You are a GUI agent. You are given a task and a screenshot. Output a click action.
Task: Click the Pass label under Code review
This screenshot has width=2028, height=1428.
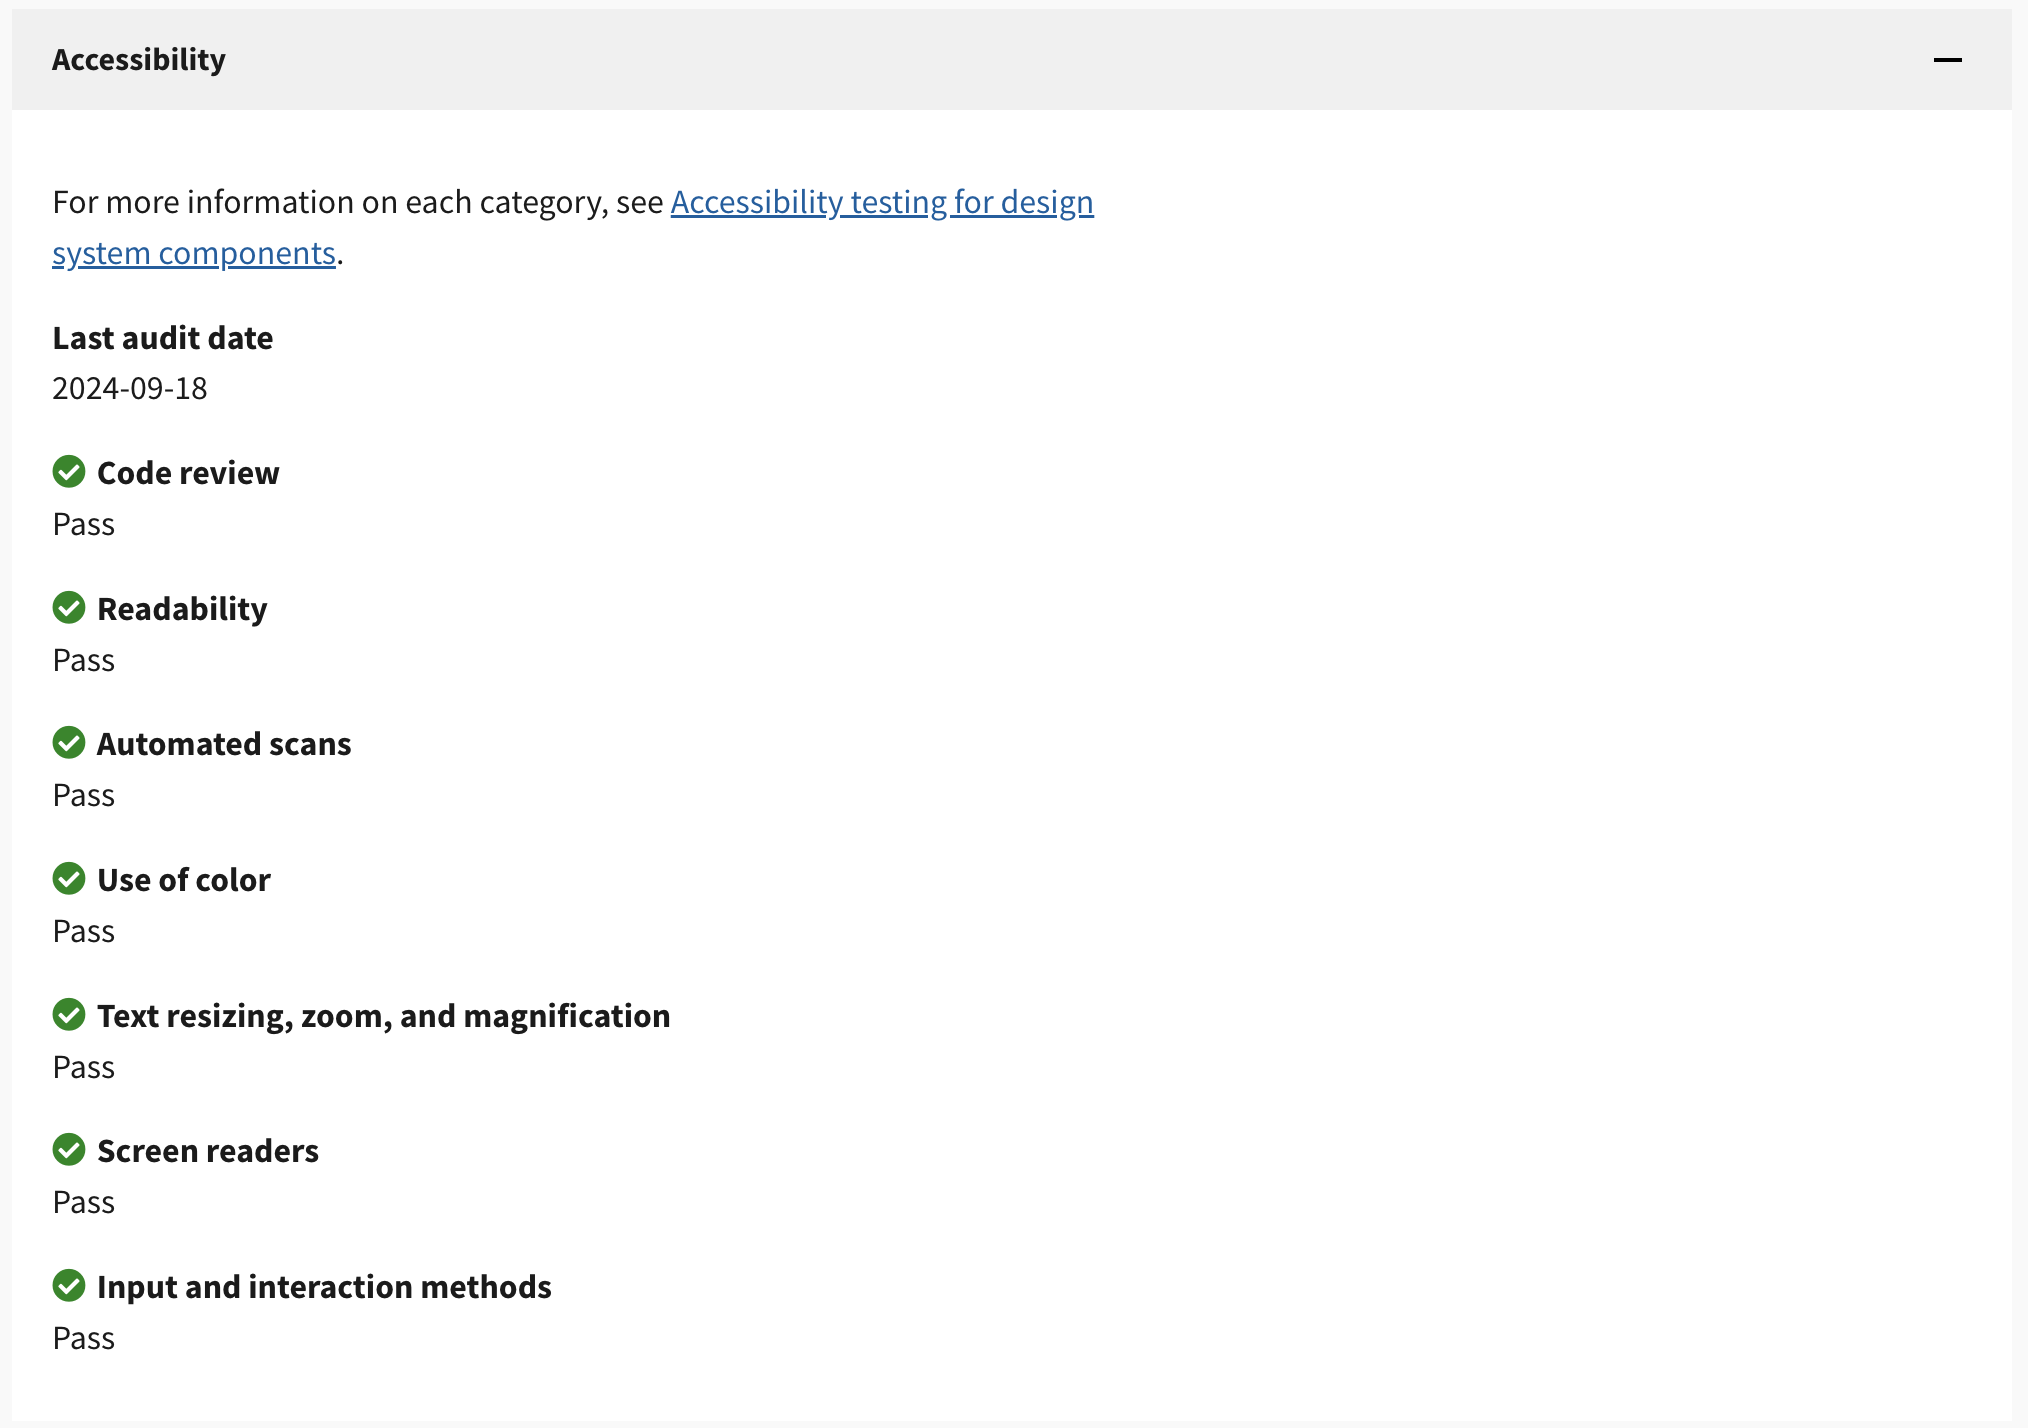pyautogui.click(x=84, y=523)
